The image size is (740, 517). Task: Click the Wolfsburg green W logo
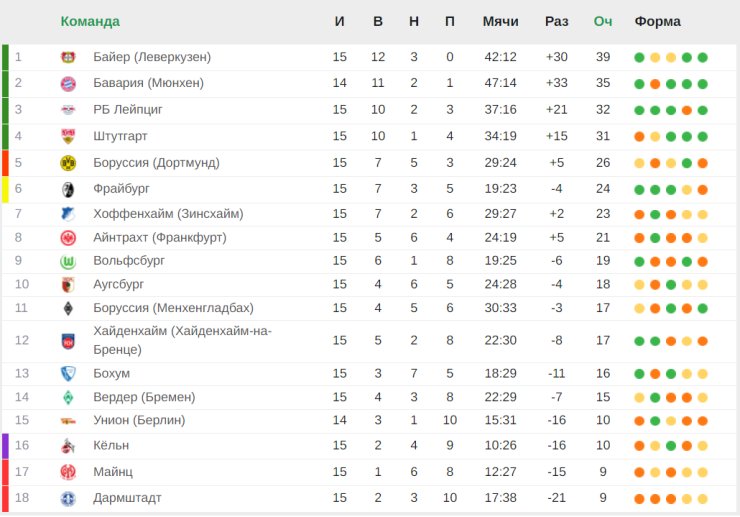[68, 261]
